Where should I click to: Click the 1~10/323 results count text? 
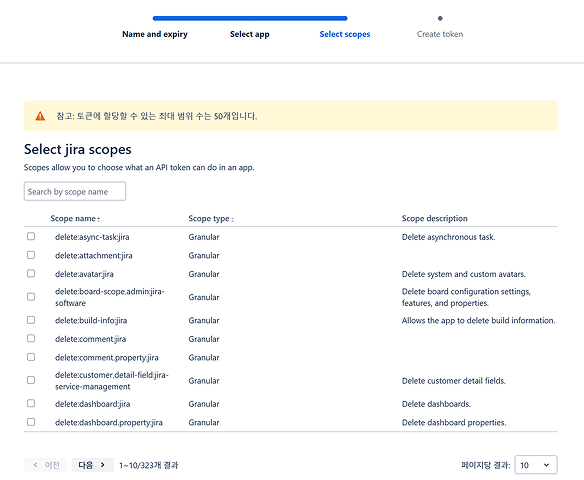click(149, 465)
